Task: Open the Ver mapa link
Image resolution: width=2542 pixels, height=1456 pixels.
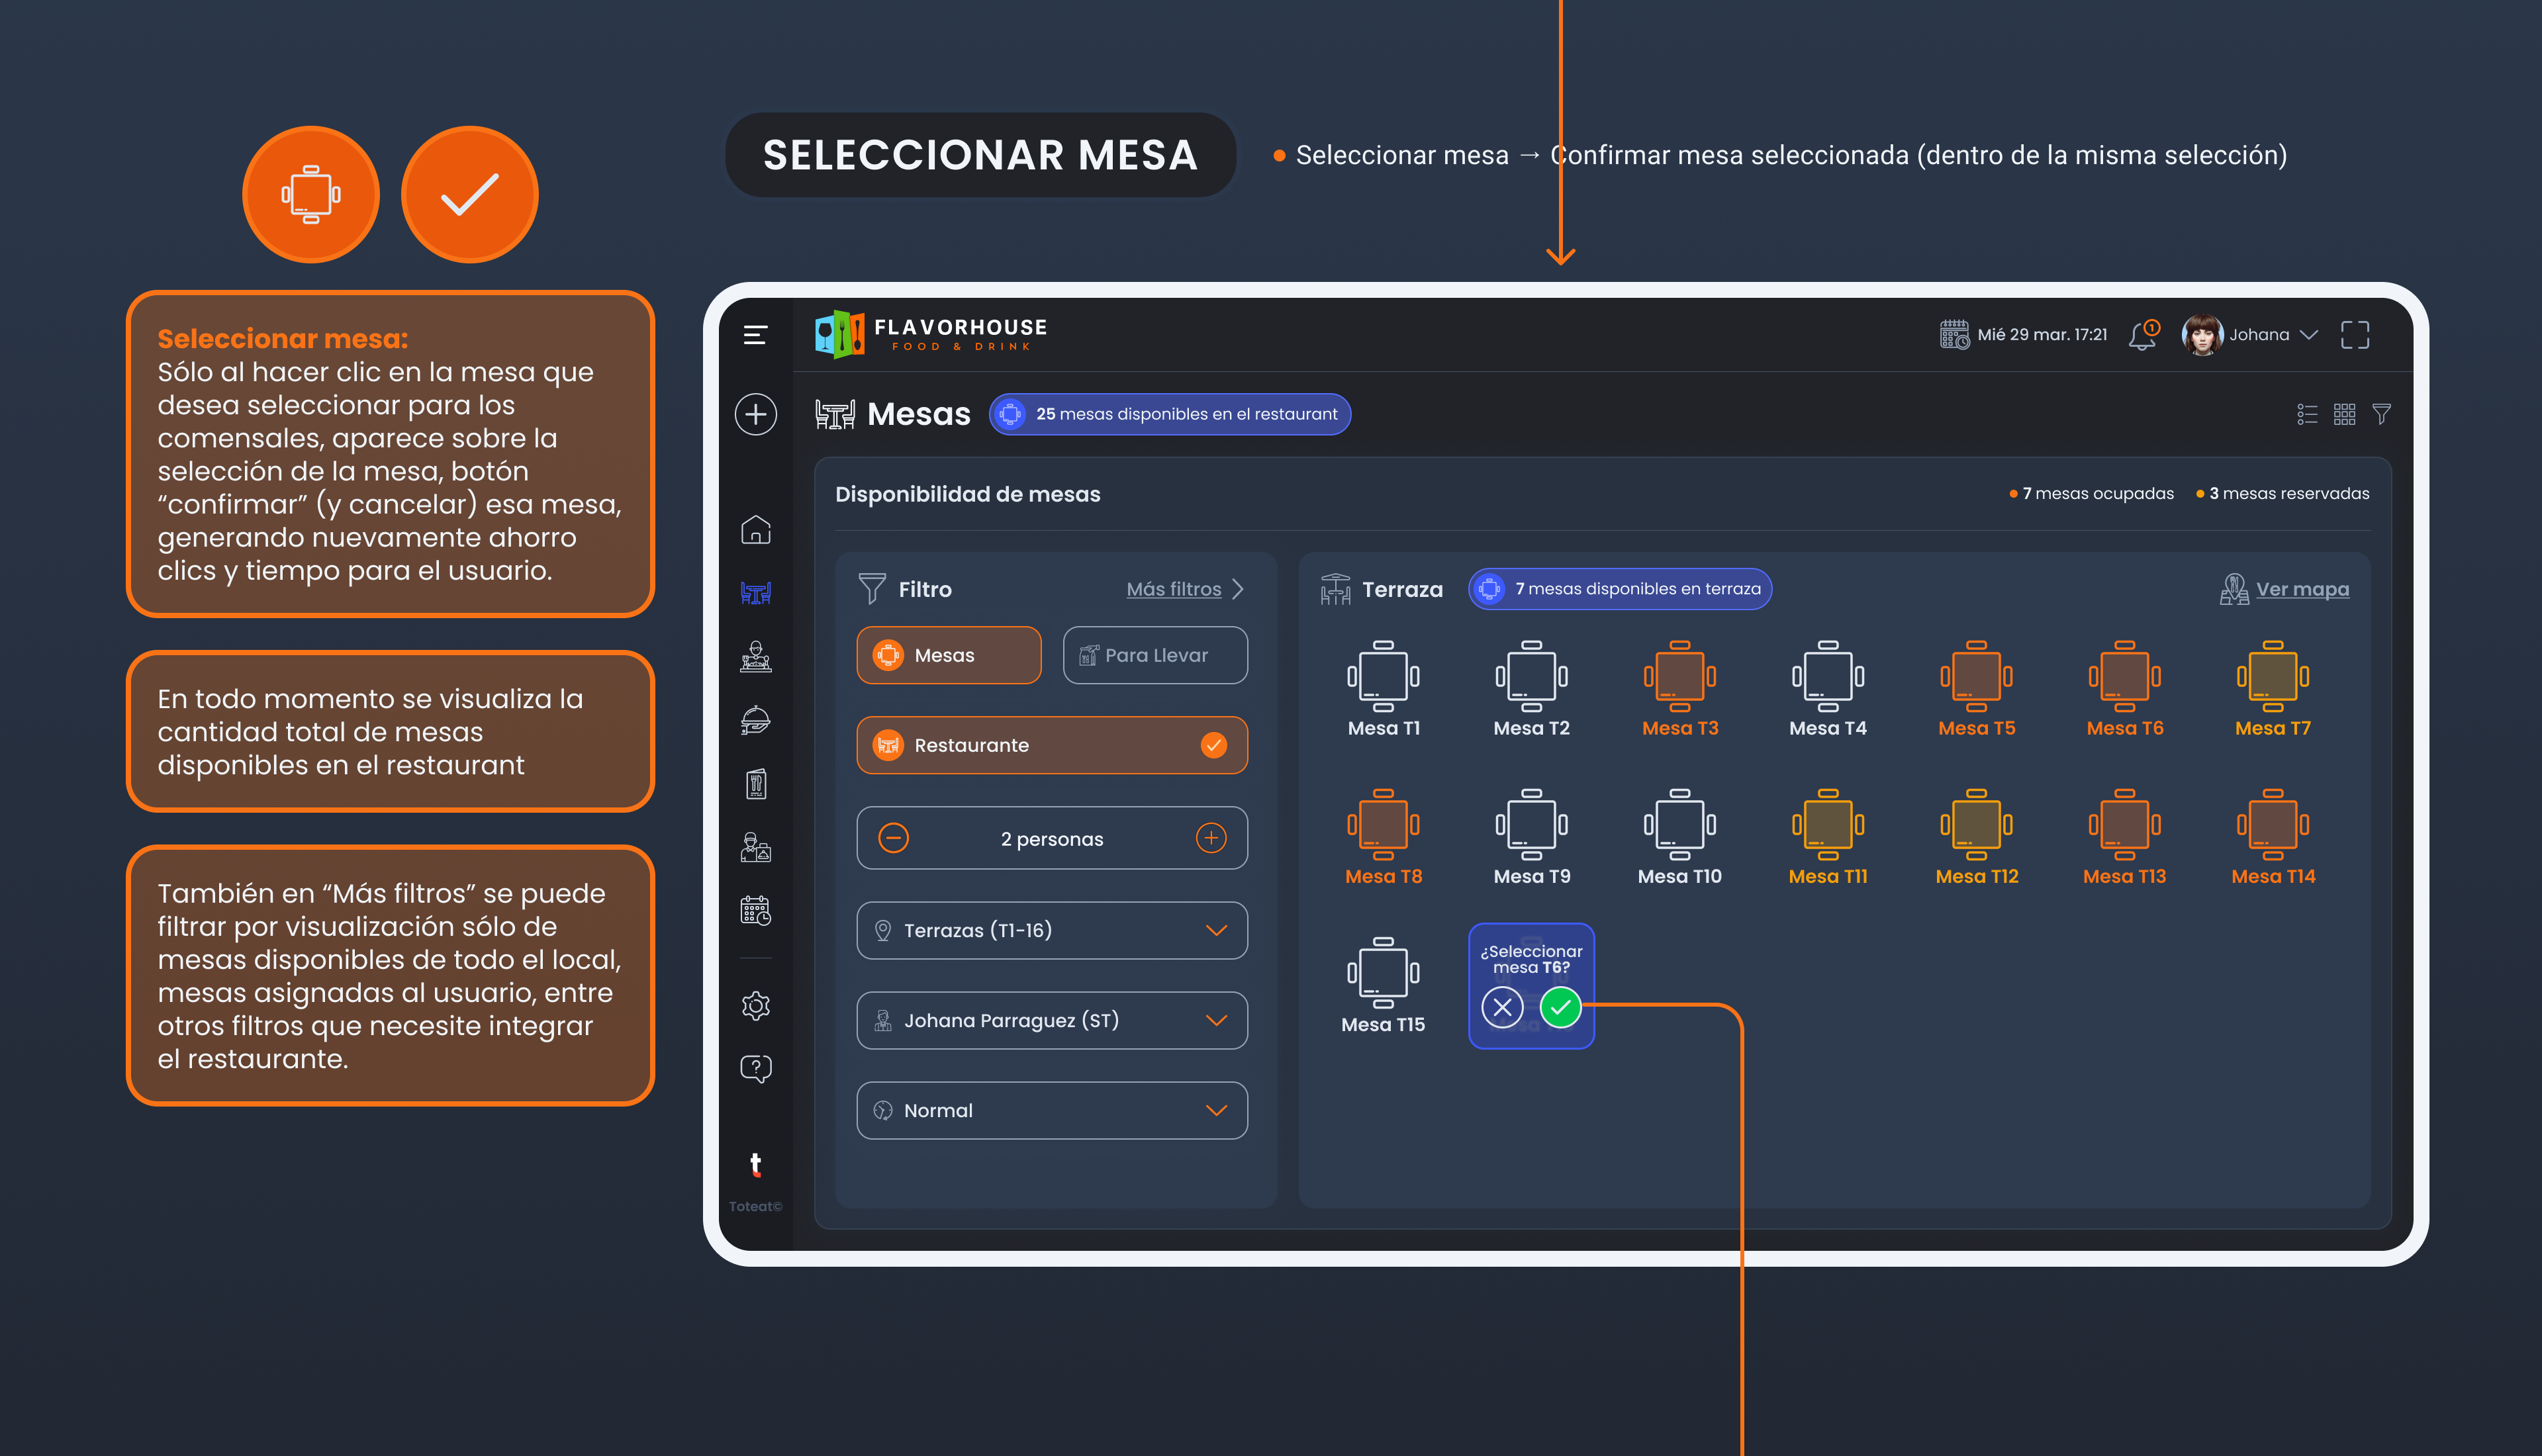Action: click(2301, 589)
